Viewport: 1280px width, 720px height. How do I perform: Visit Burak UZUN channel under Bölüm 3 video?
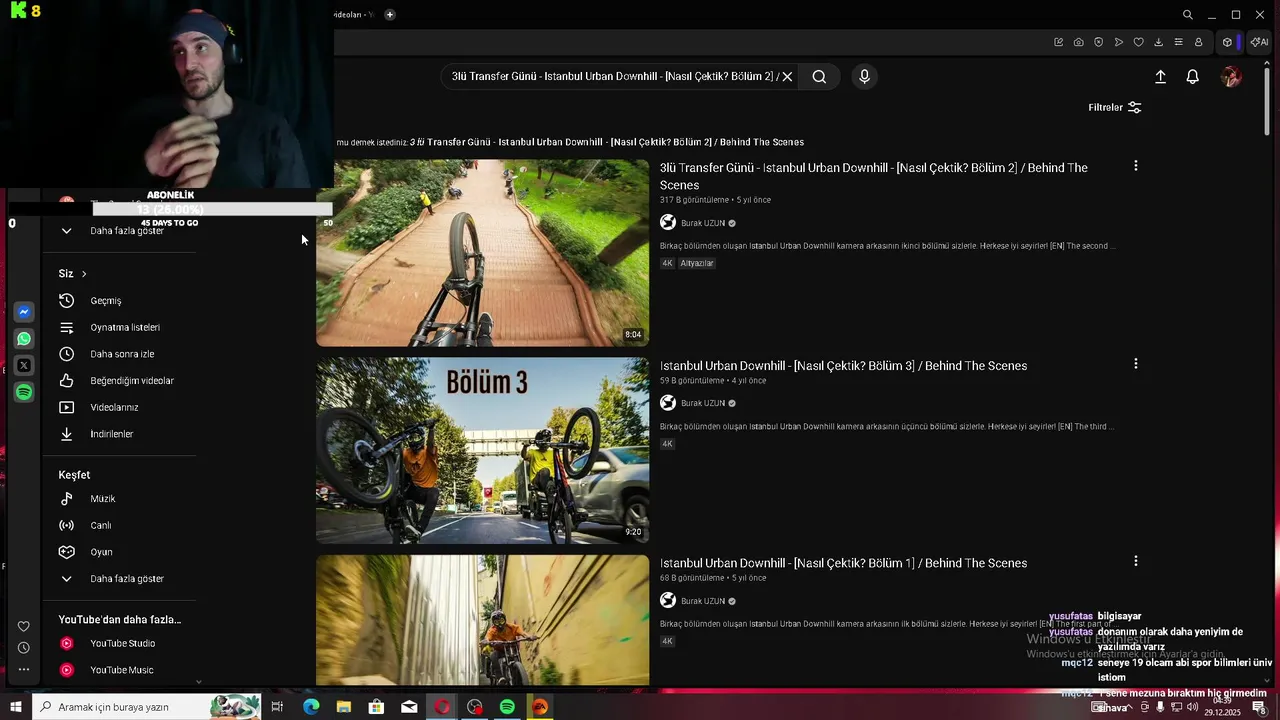tap(703, 403)
